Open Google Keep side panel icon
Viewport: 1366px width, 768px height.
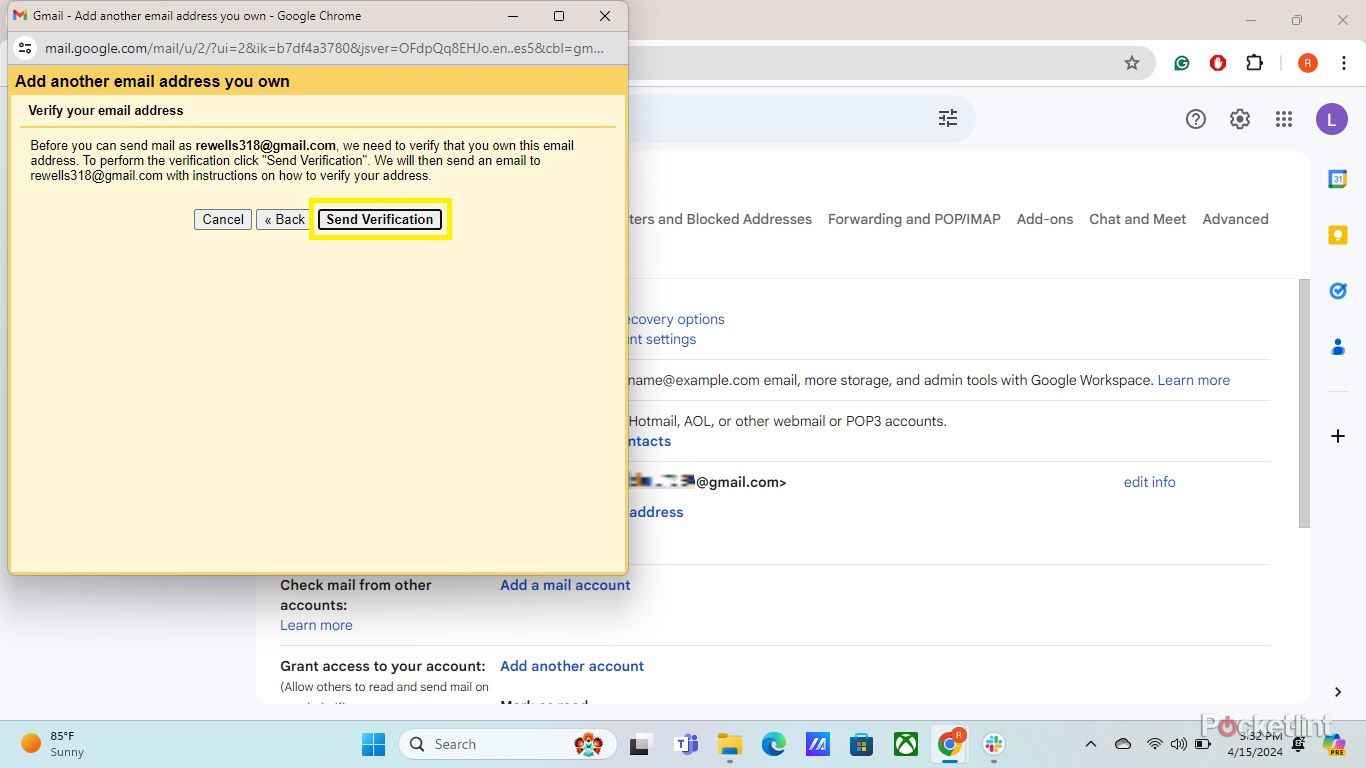click(x=1337, y=235)
